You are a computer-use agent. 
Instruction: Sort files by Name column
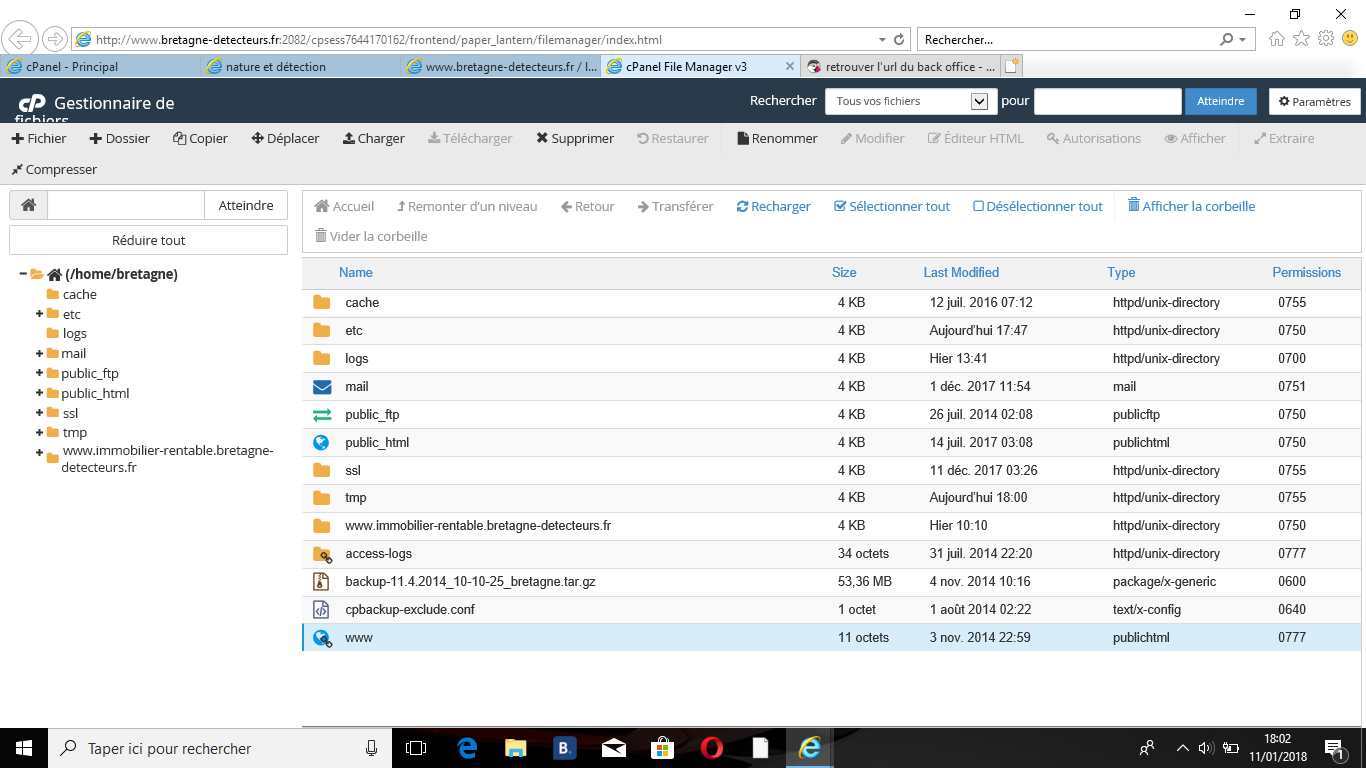click(356, 272)
